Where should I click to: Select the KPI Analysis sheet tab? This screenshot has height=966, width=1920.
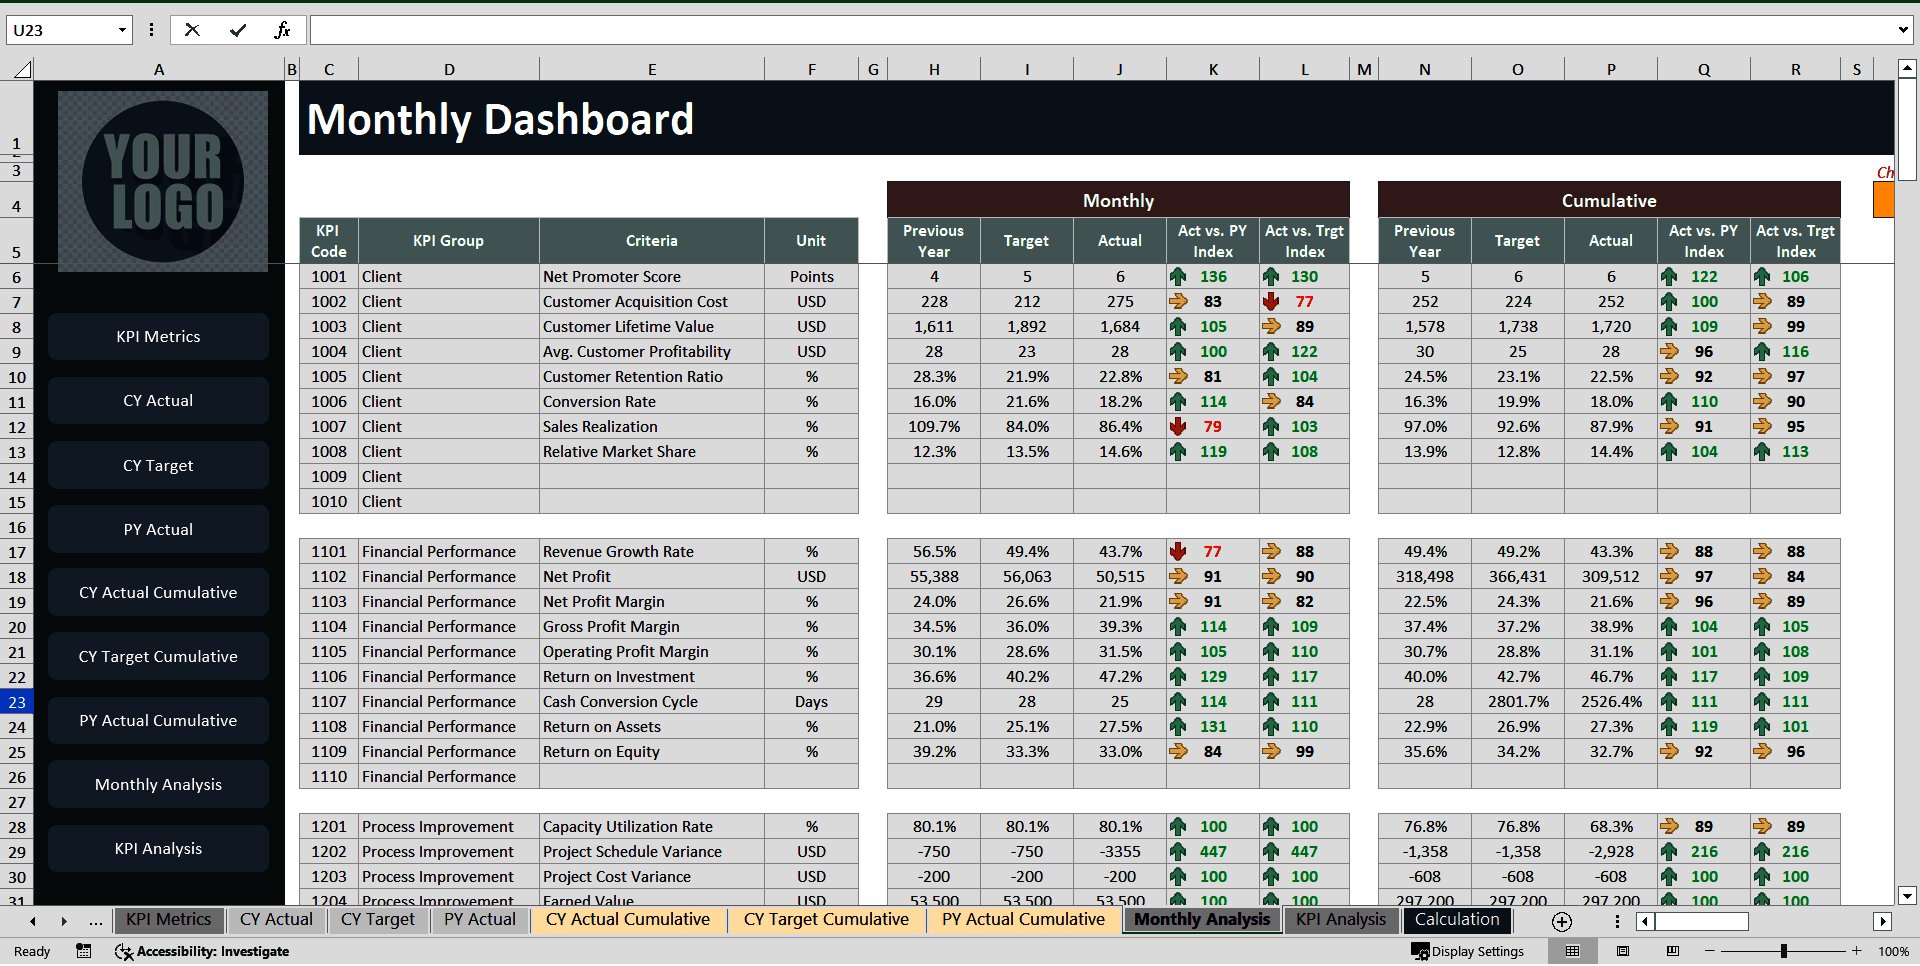click(1341, 920)
